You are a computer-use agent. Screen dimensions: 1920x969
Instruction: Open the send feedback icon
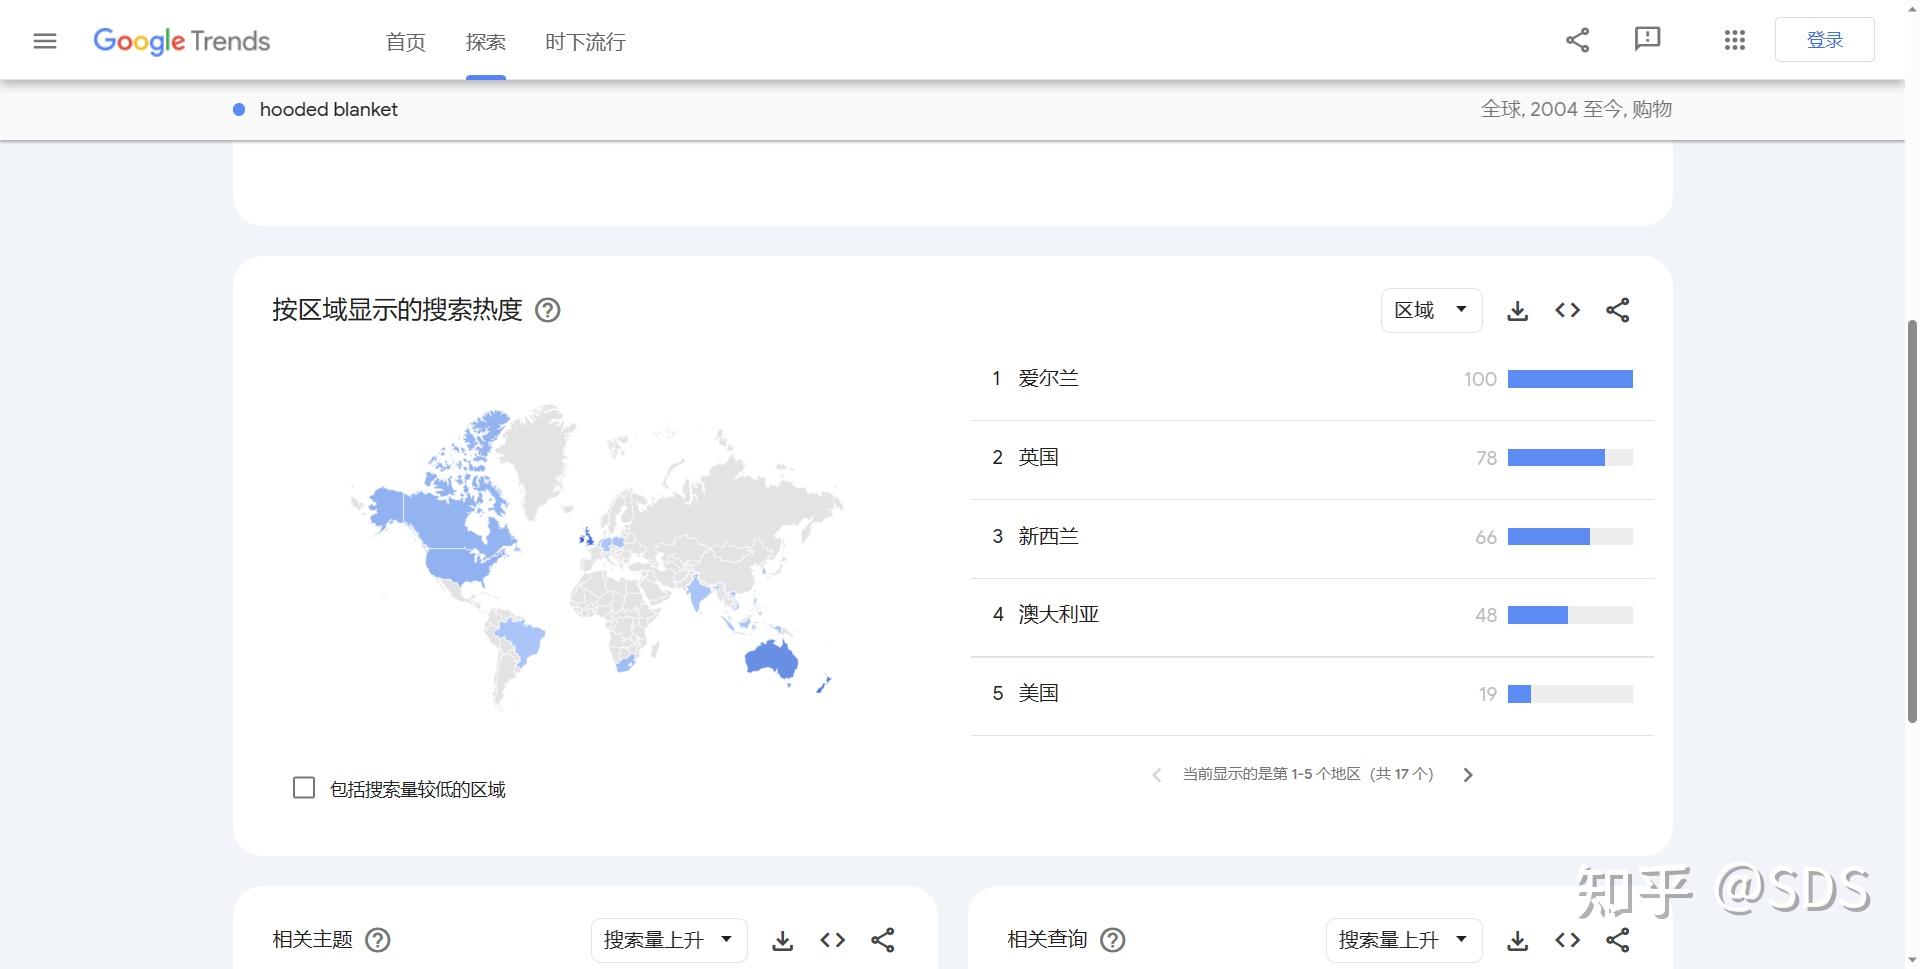click(1647, 40)
